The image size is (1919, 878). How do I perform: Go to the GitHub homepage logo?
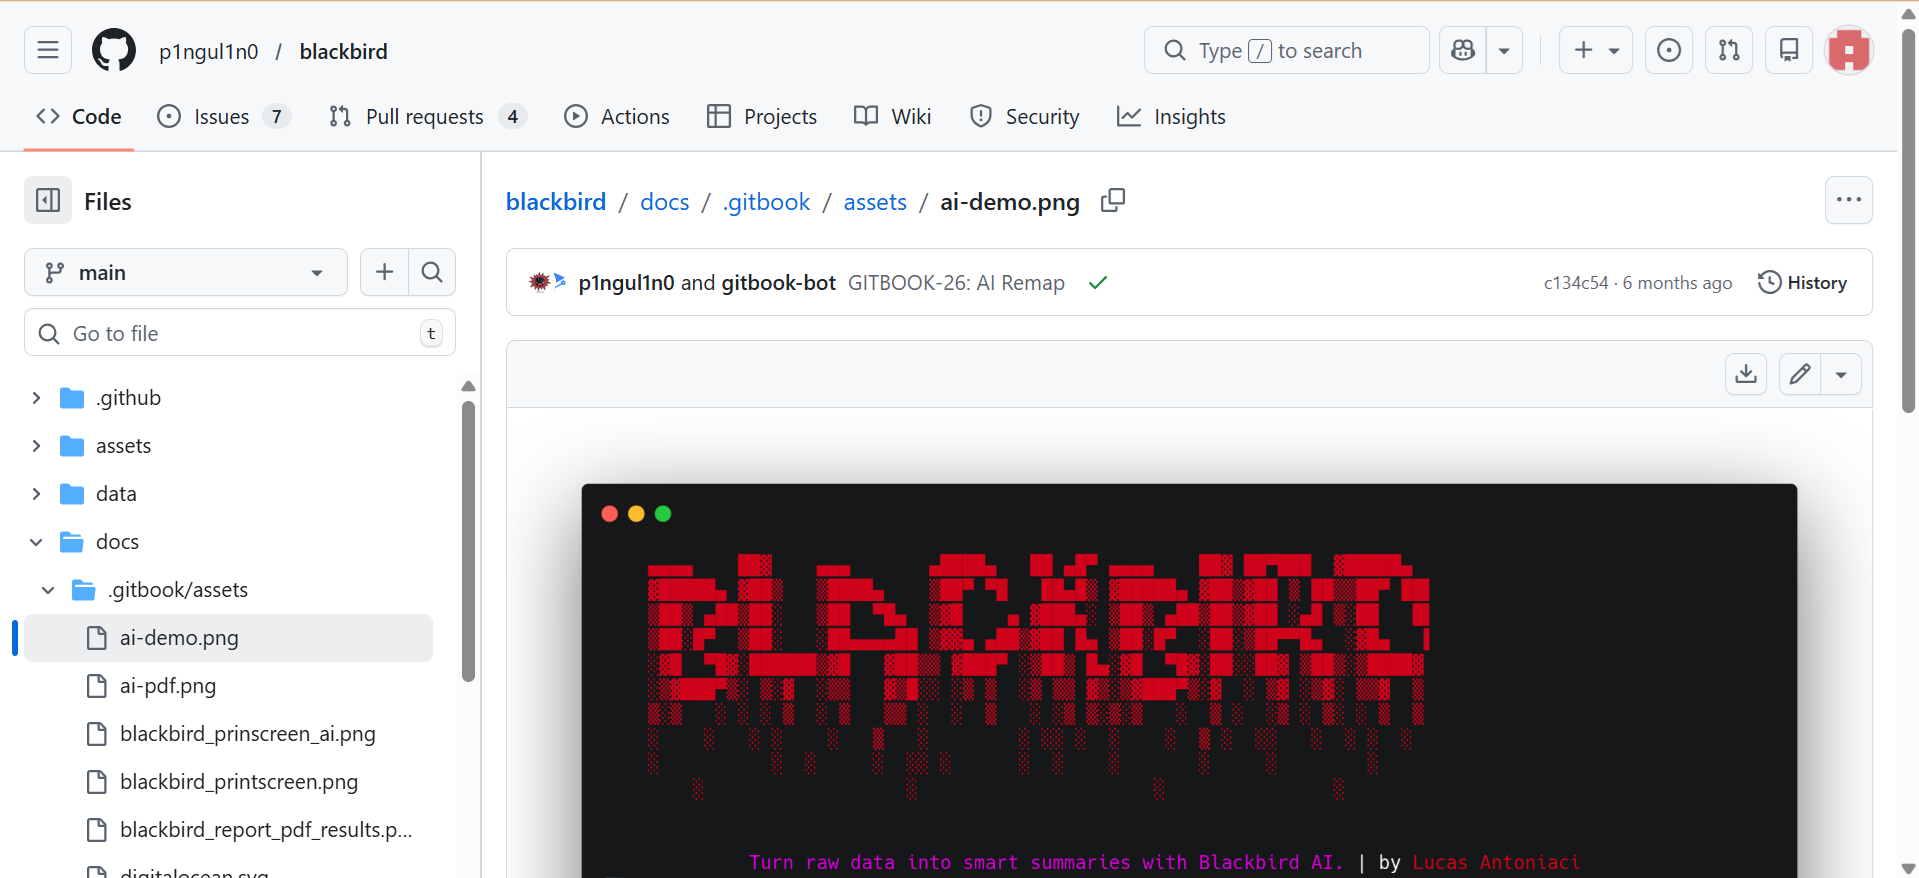coord(114,50)
